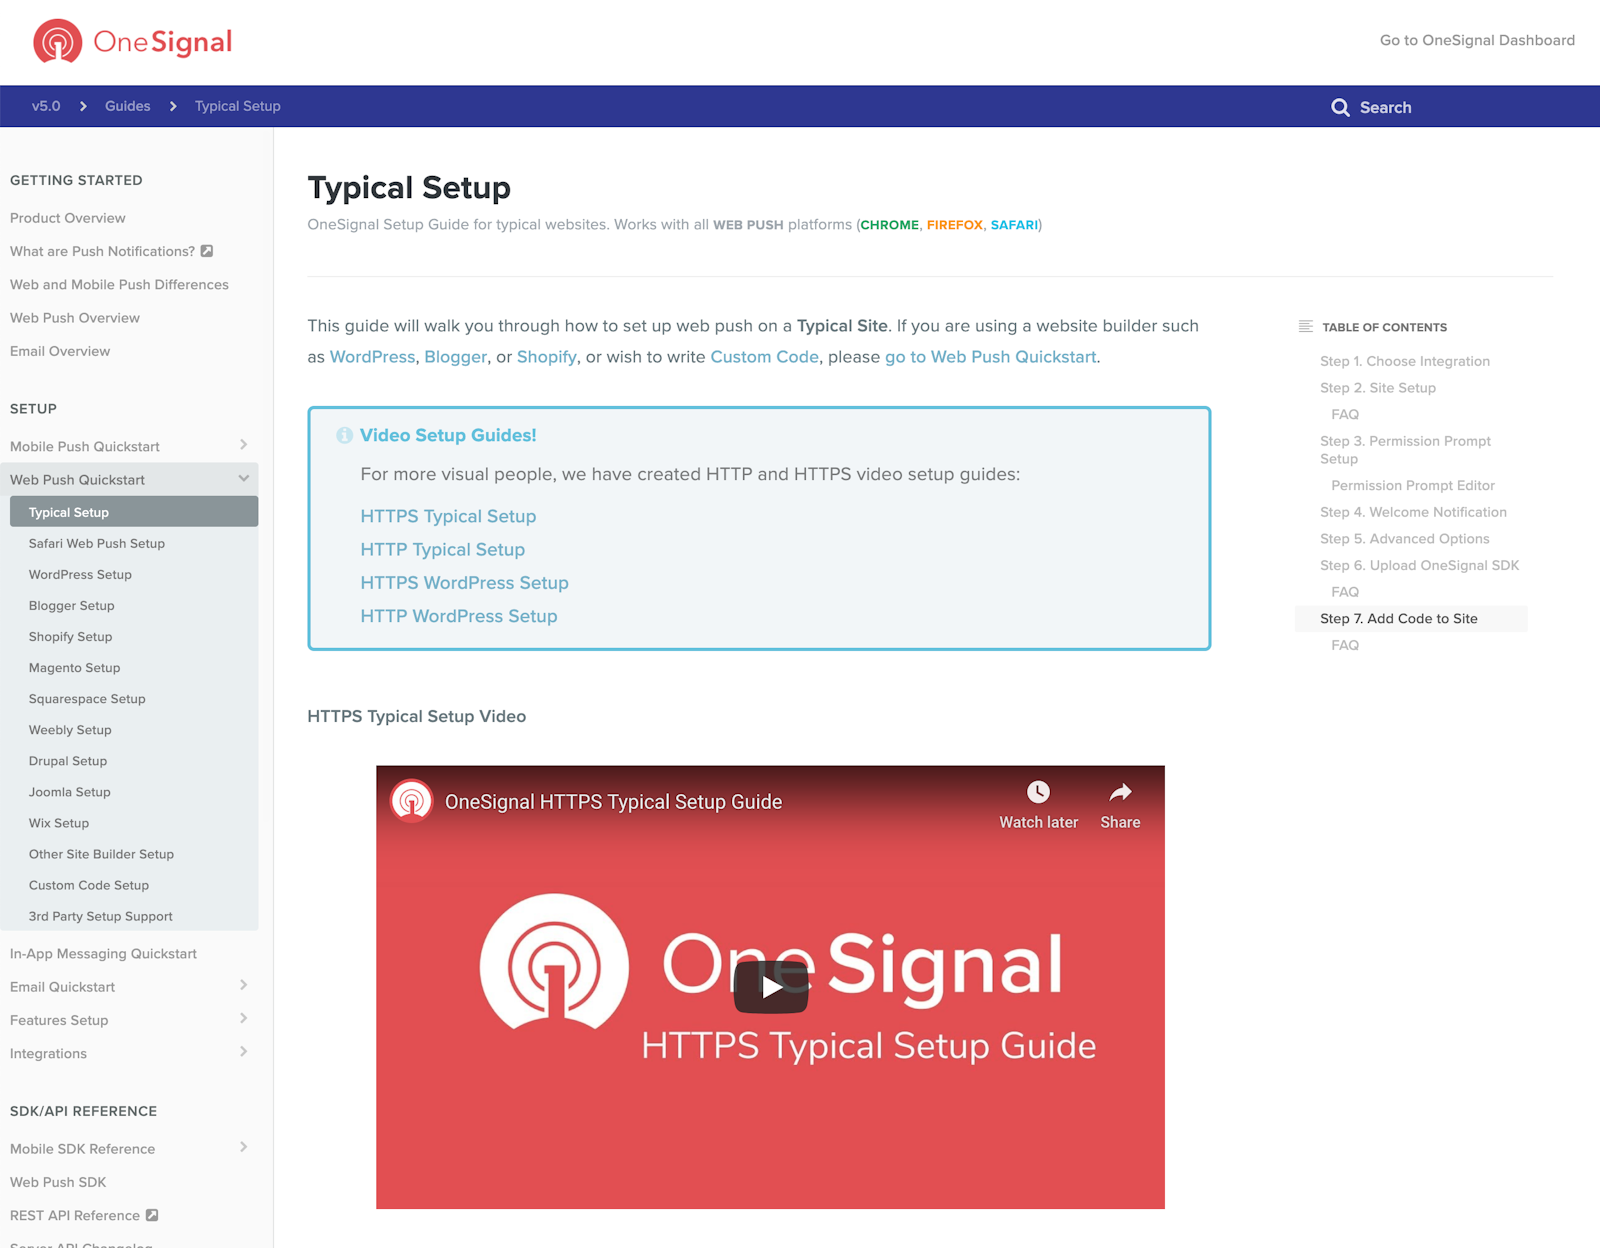Open Wix Setup in sidebar
This screenshot has height=1248, width=1600.
point(59,822)
